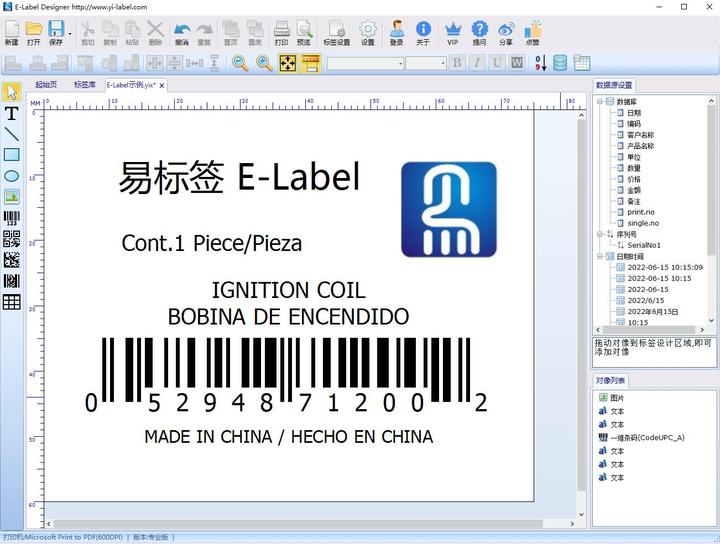
Task: Click the 登录 login user icon
Action: pyautogui.click(x=396, y=32)
